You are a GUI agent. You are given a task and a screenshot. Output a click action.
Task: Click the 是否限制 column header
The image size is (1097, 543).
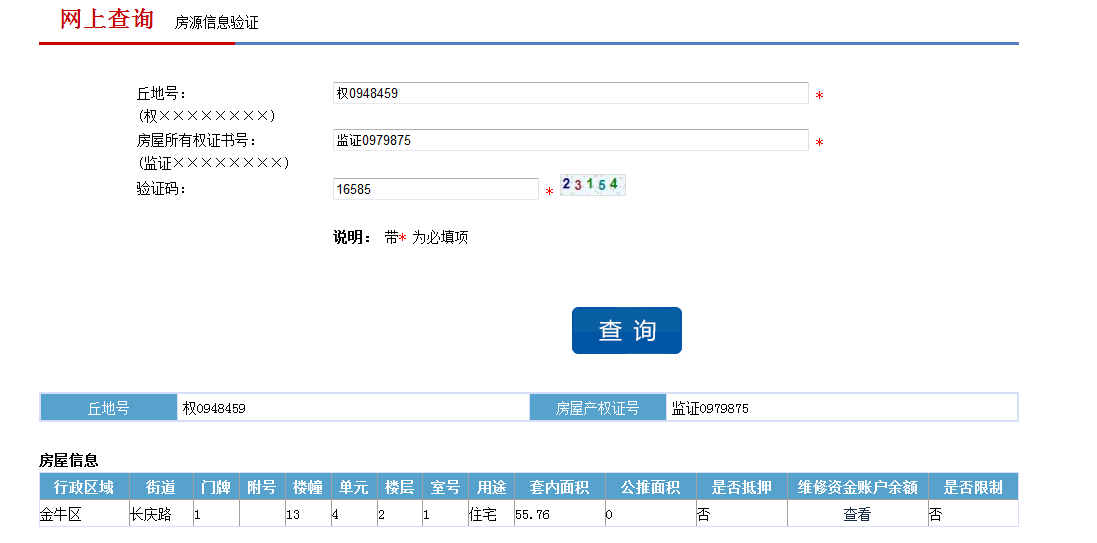coord(973,487)
